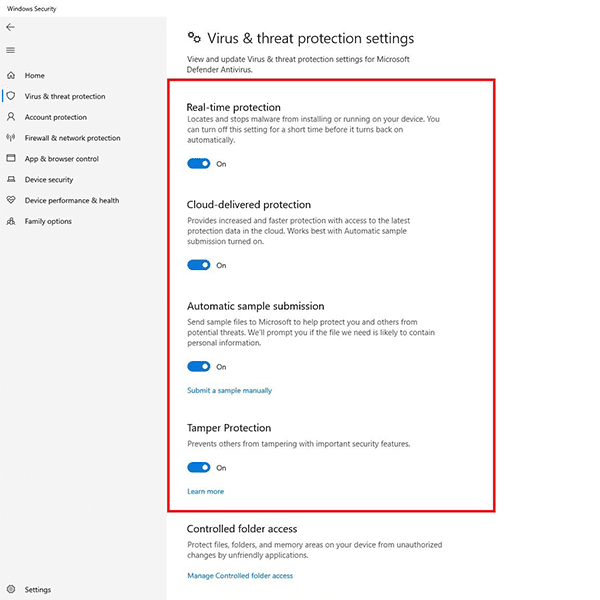Open Account protection section
This screenshot has height=600, width=600.
56,117
